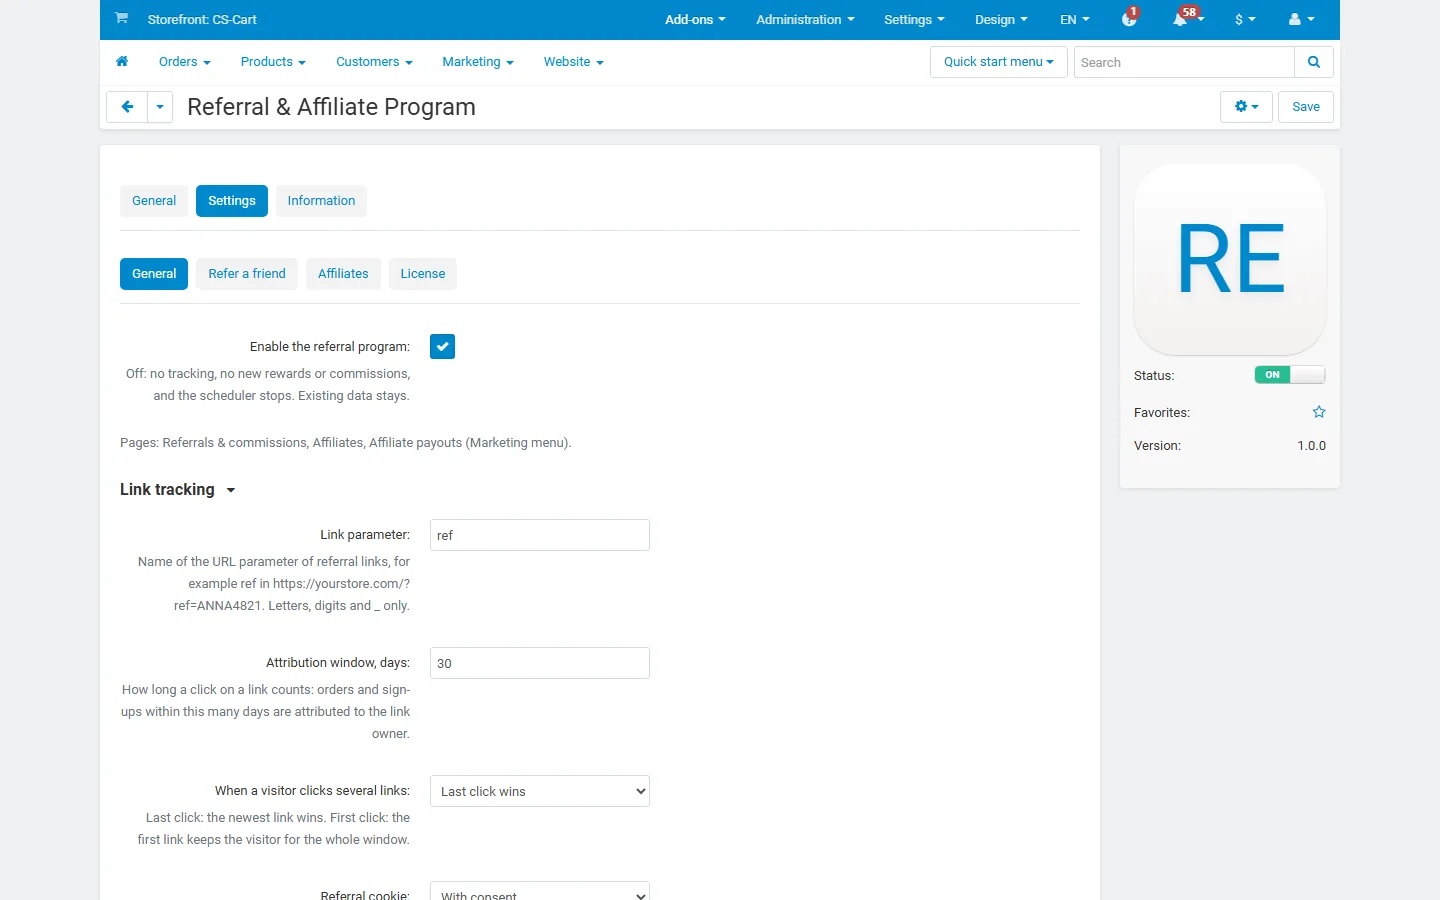Open the Marketing menu

click(478, 62)
